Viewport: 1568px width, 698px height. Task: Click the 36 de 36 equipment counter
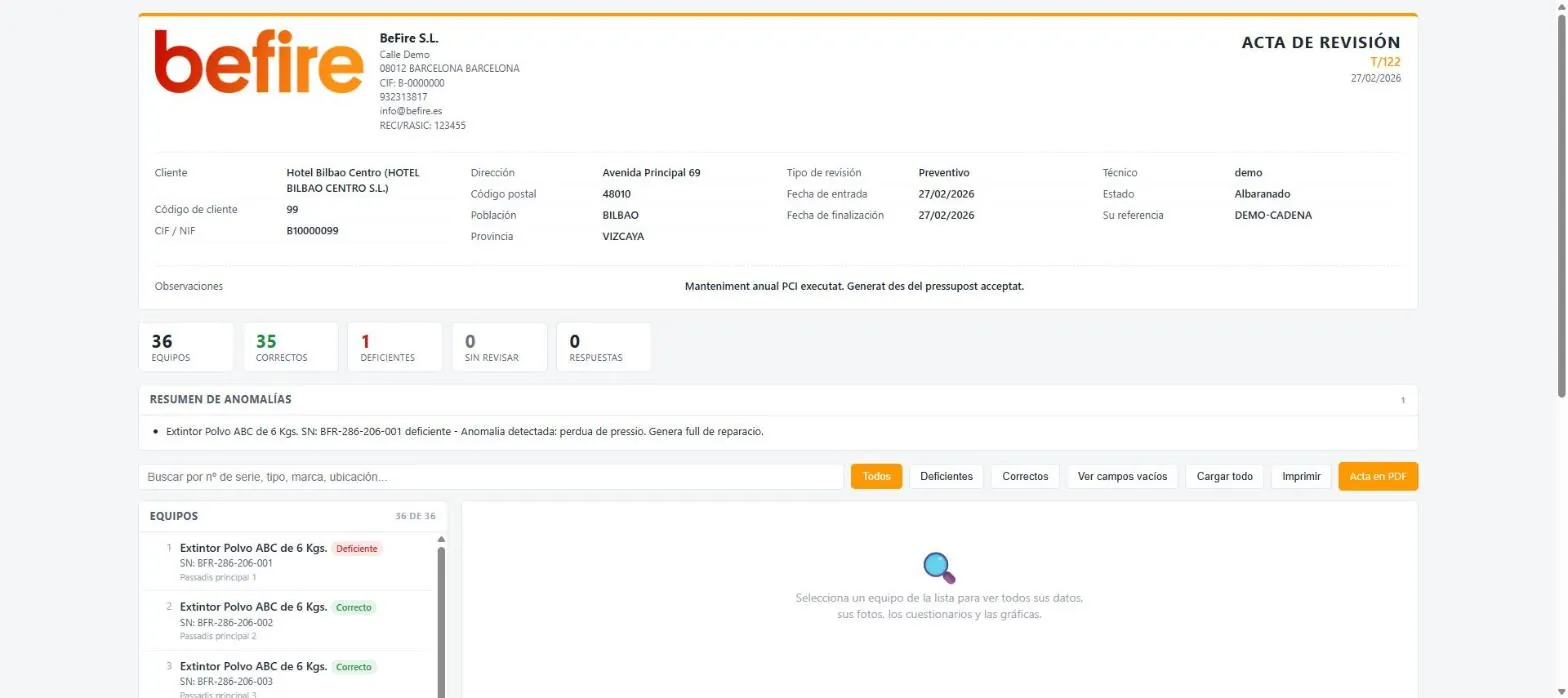pyautogui.click(x=416, y=517)
